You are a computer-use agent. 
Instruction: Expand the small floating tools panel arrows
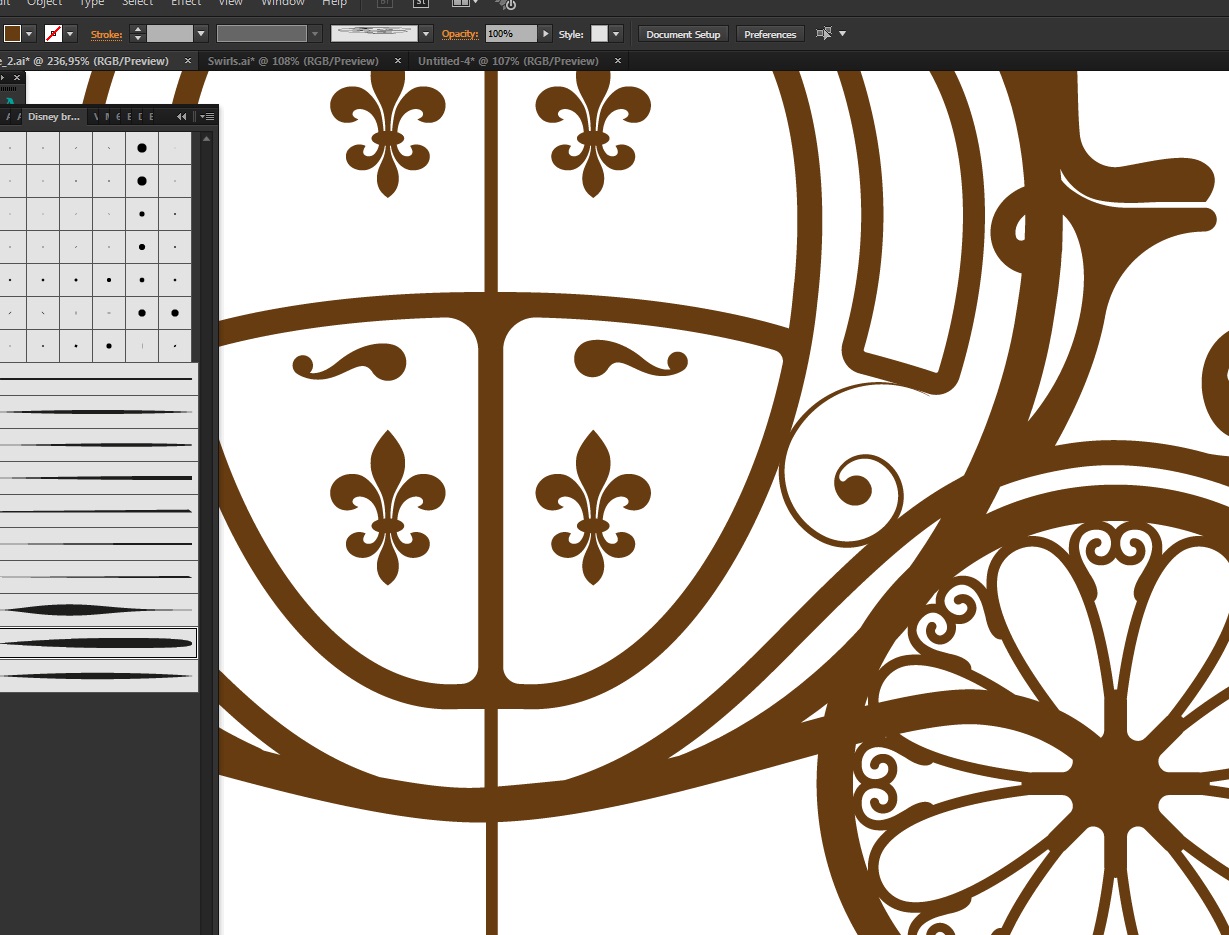pyautogui.click(x=3, y=77)
